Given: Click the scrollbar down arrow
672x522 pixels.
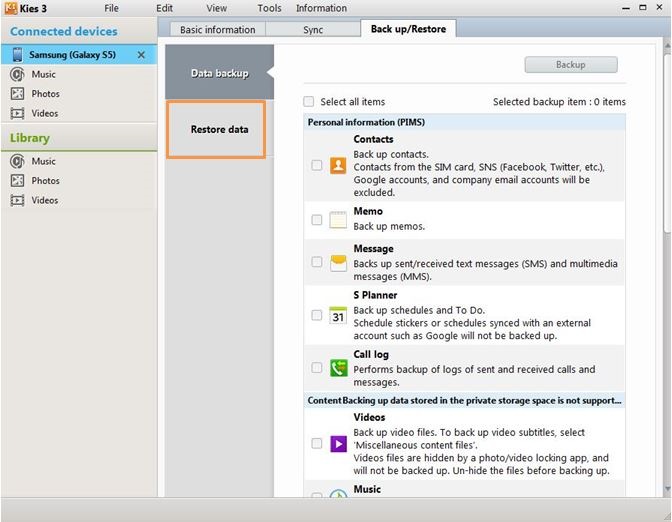Looking at the screenshot, I should point(667,489).
